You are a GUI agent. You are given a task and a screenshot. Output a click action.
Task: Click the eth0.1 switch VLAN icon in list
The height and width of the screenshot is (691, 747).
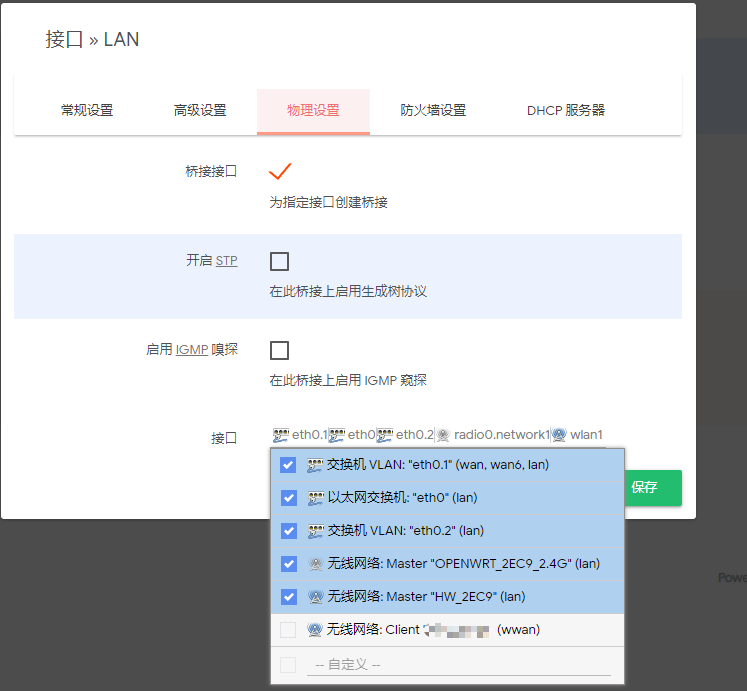pos(315,465)
